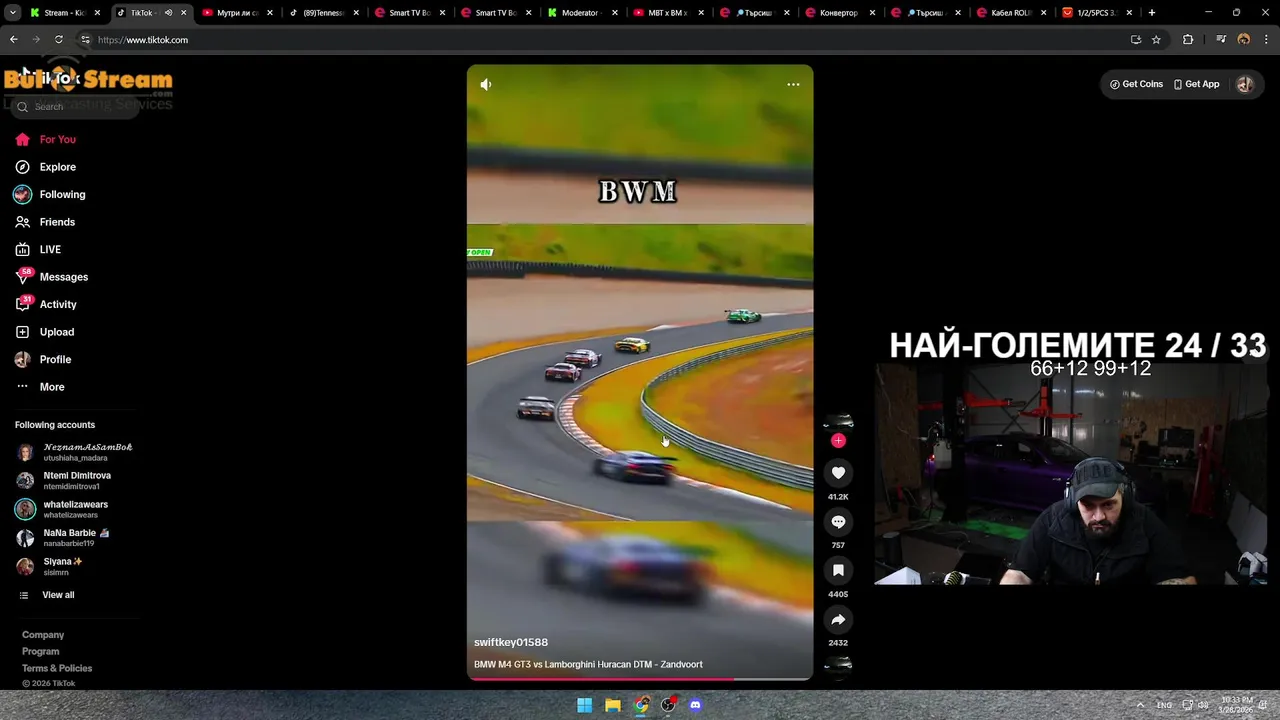Like the video with the heart icon
This screenshot has height=720, width=1280.
(x=838, y=473)
